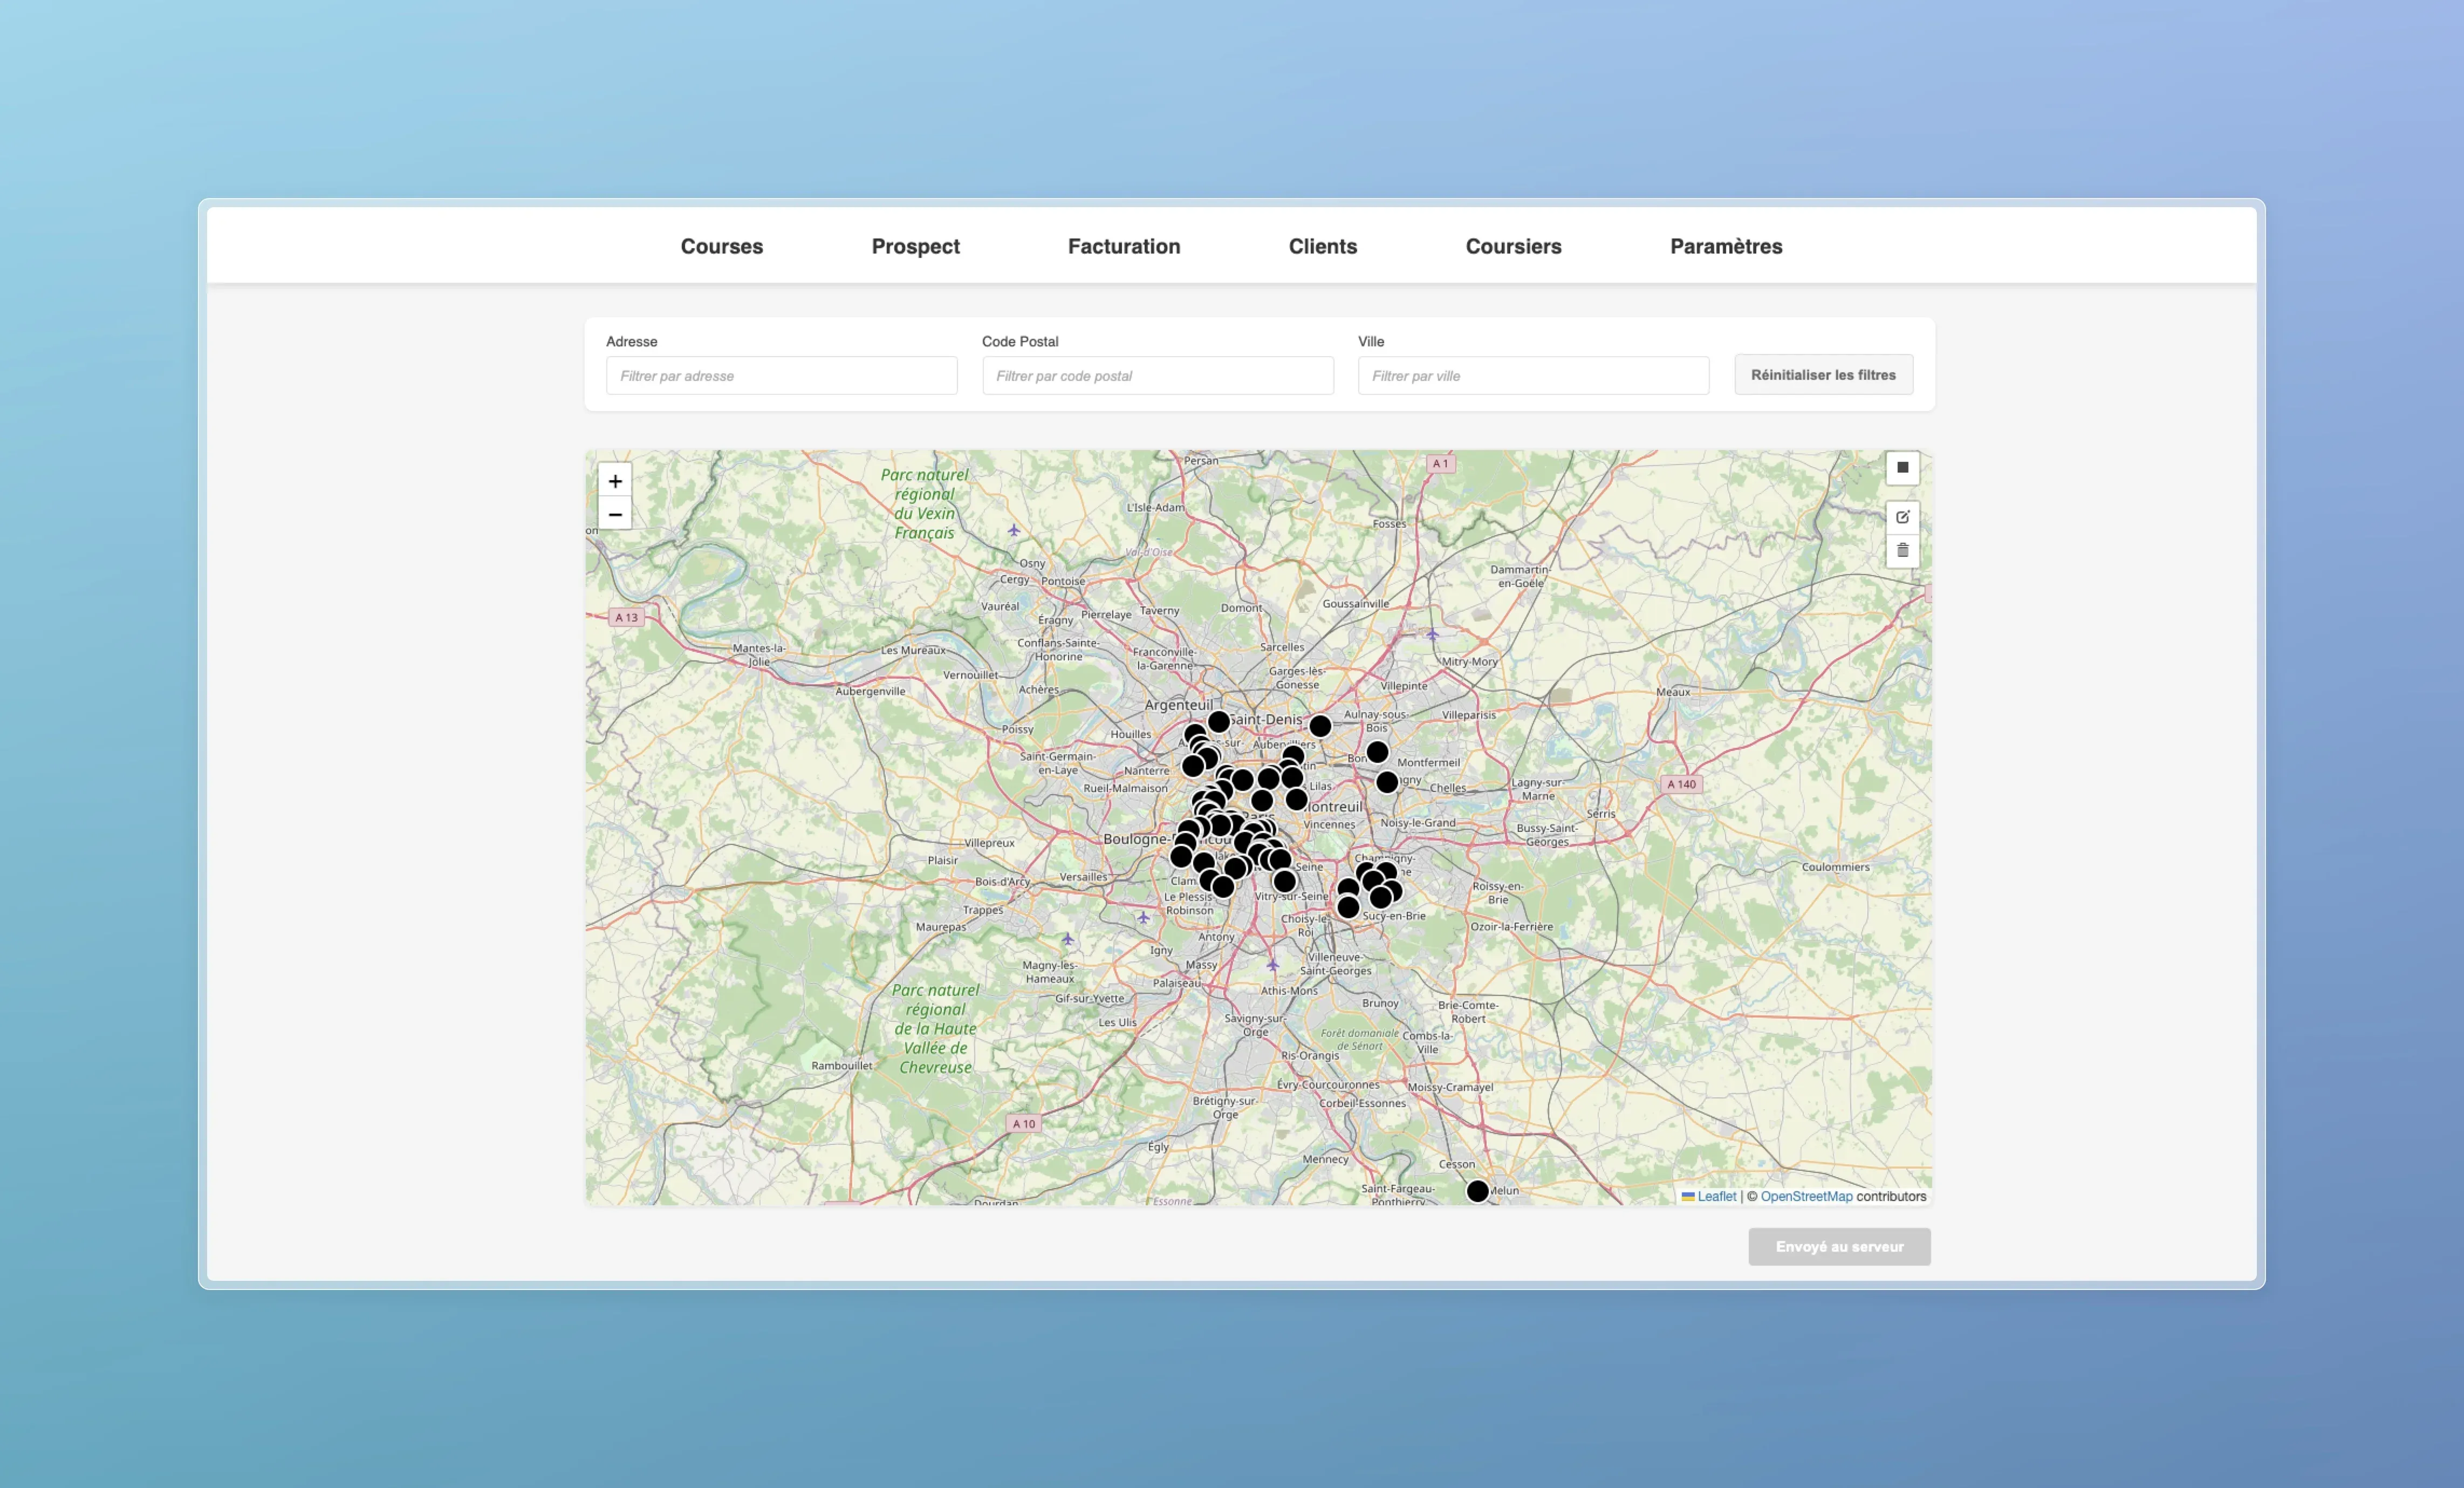The image size is (2464, 1488).
Task: Click the black marker near Melun
Action: tap(1477, 1191)
